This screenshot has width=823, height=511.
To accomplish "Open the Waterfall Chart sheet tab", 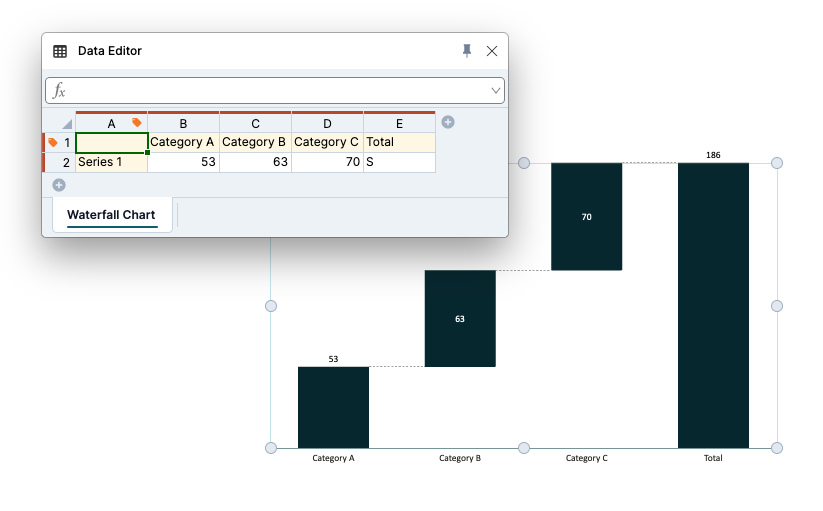I will 111,215.
